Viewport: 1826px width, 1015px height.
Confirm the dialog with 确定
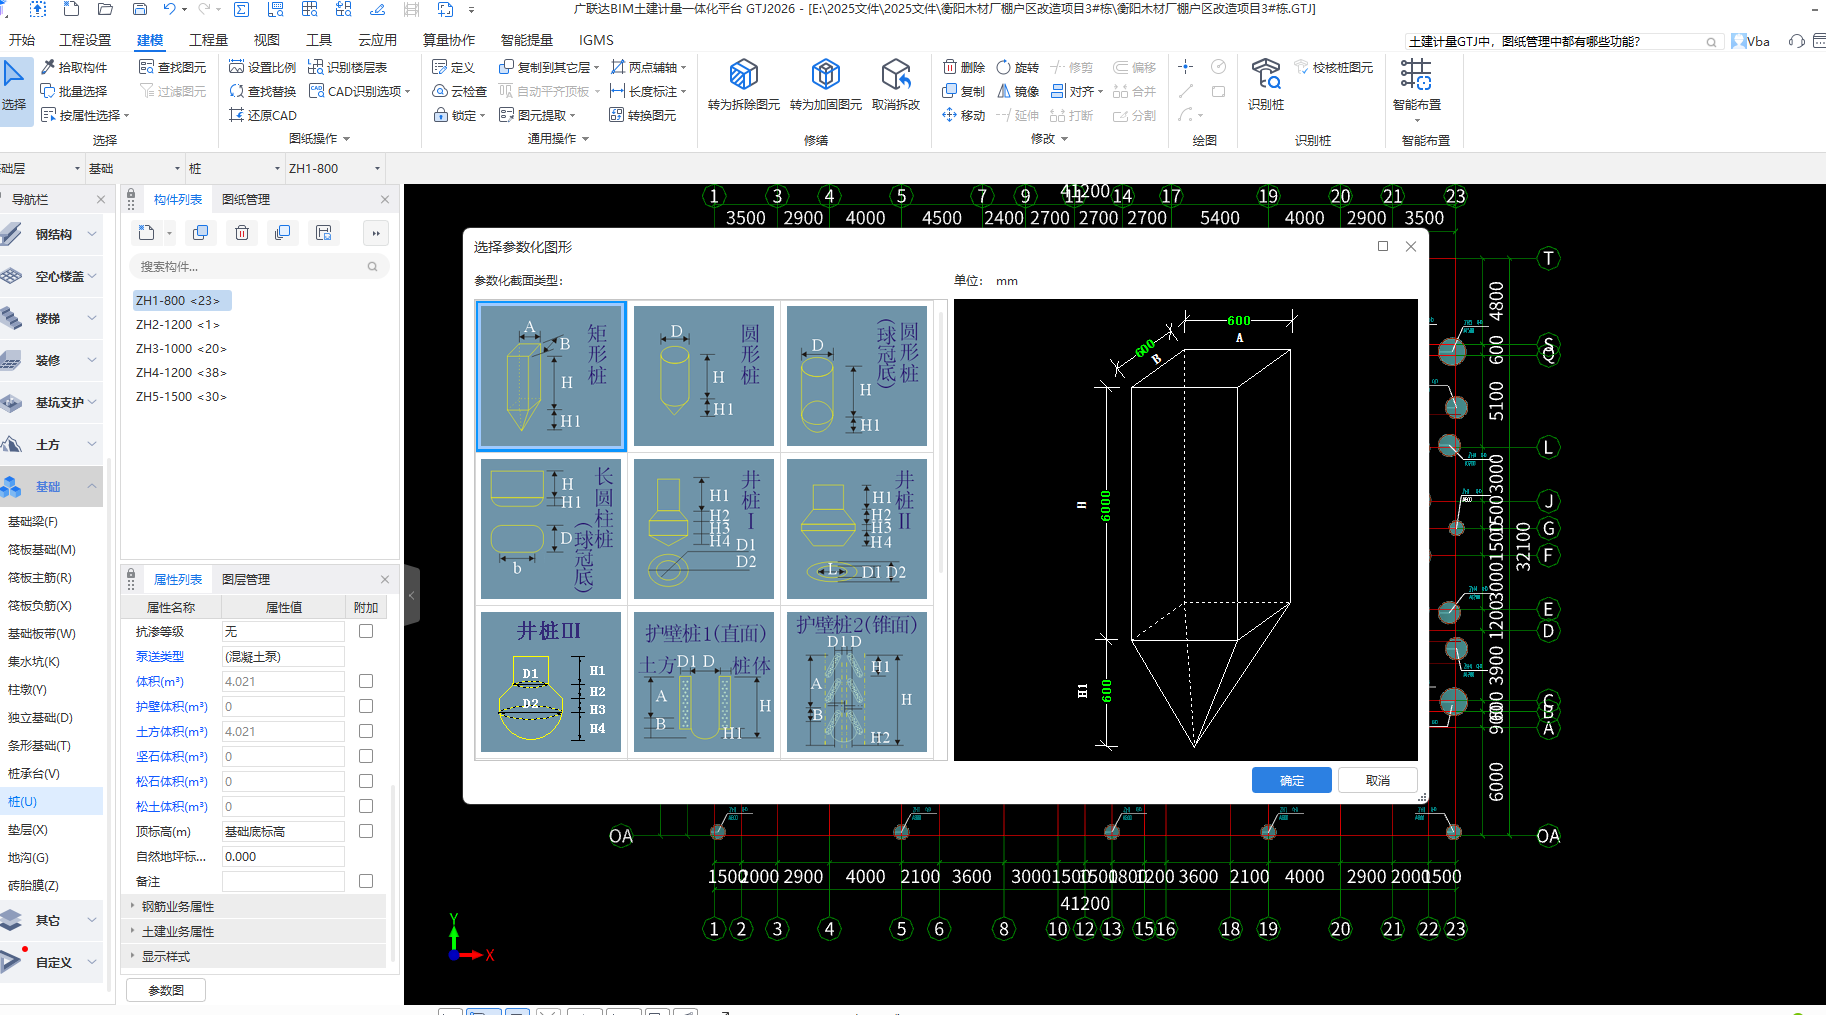(x=1292, y=780)
